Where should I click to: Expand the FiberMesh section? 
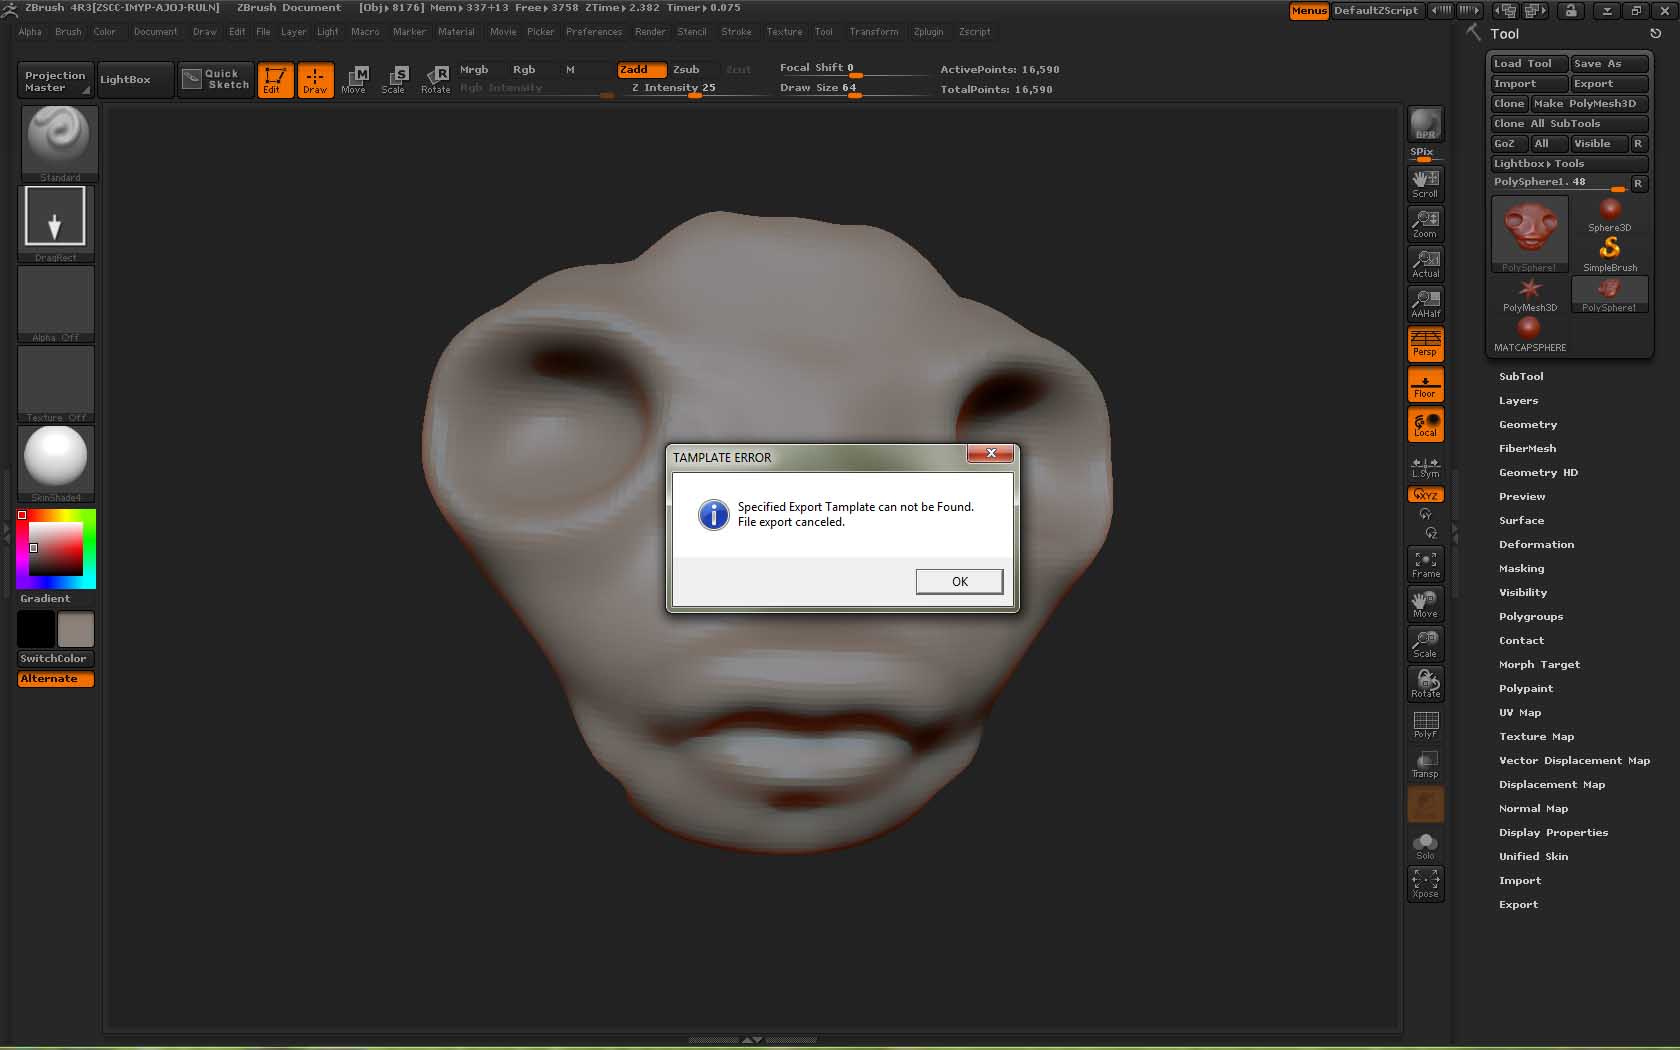click(1527, 449)
